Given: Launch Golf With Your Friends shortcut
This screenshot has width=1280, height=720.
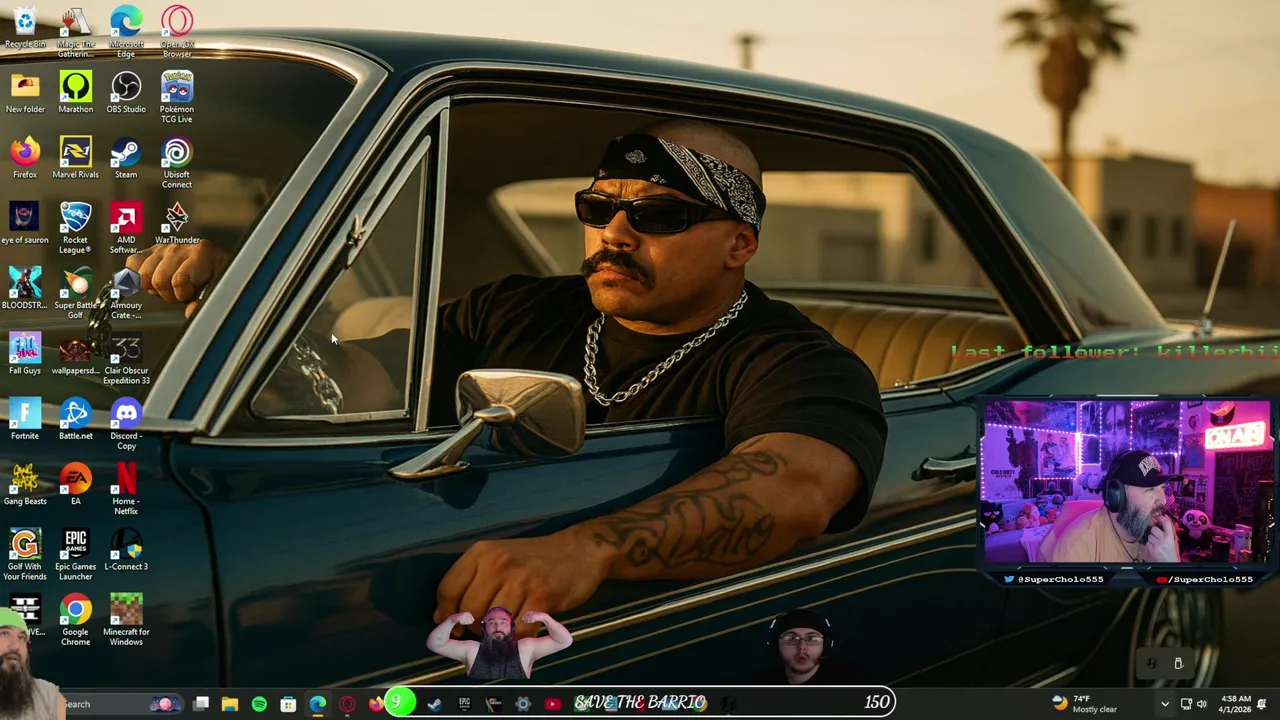Looking at the screenshot, I should 25,554.
